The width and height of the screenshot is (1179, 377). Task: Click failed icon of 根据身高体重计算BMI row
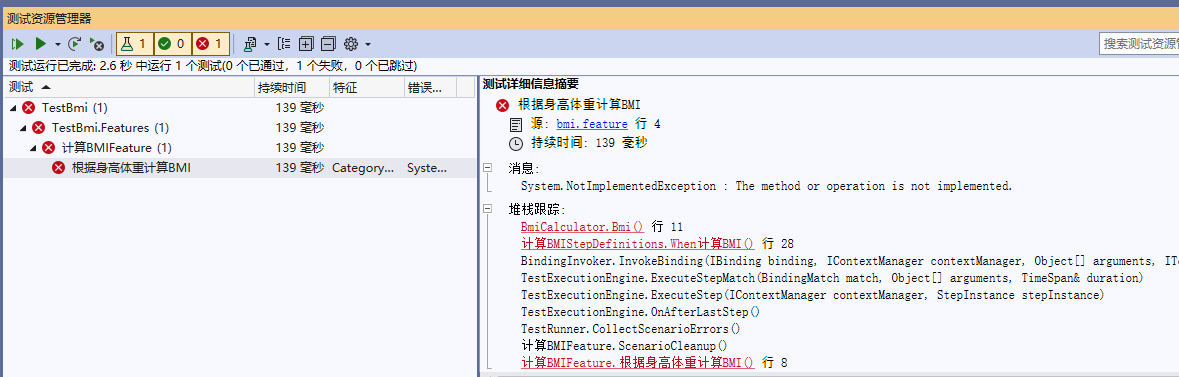click(x=59, y=168)
